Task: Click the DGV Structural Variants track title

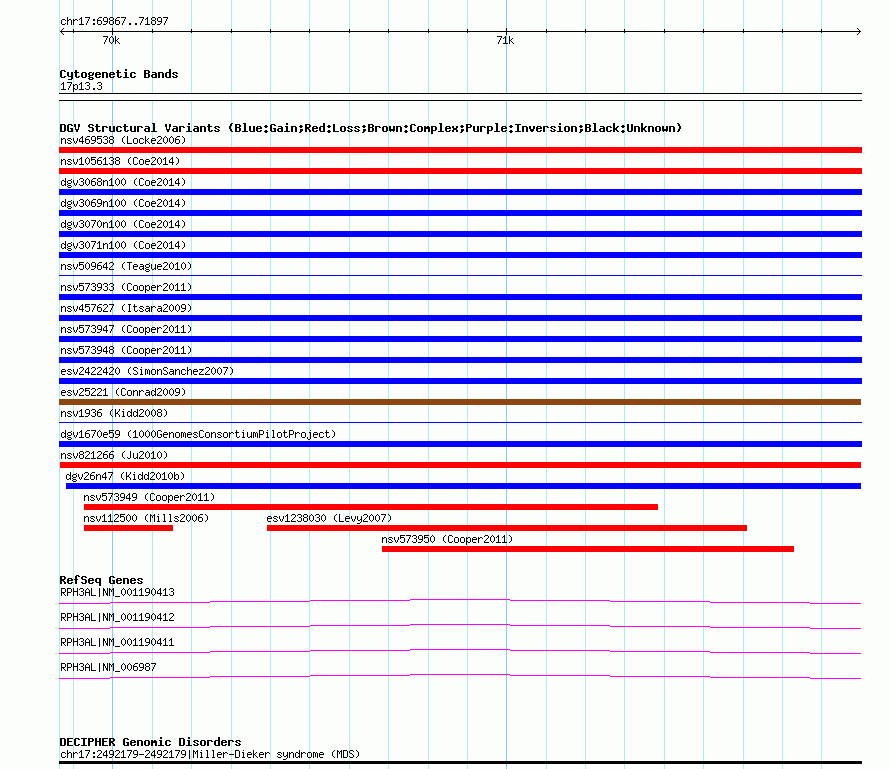Action: tap(371, 128)
